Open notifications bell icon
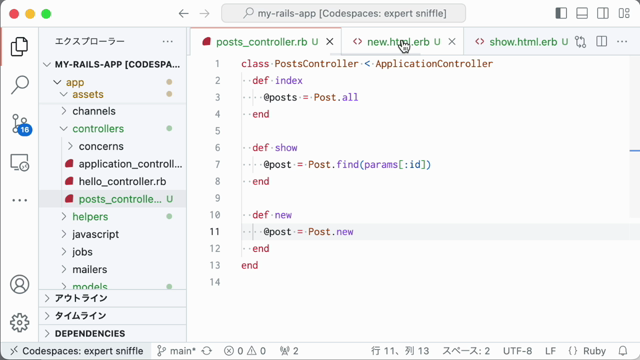640x360 pixels. (x=623, y=351)
